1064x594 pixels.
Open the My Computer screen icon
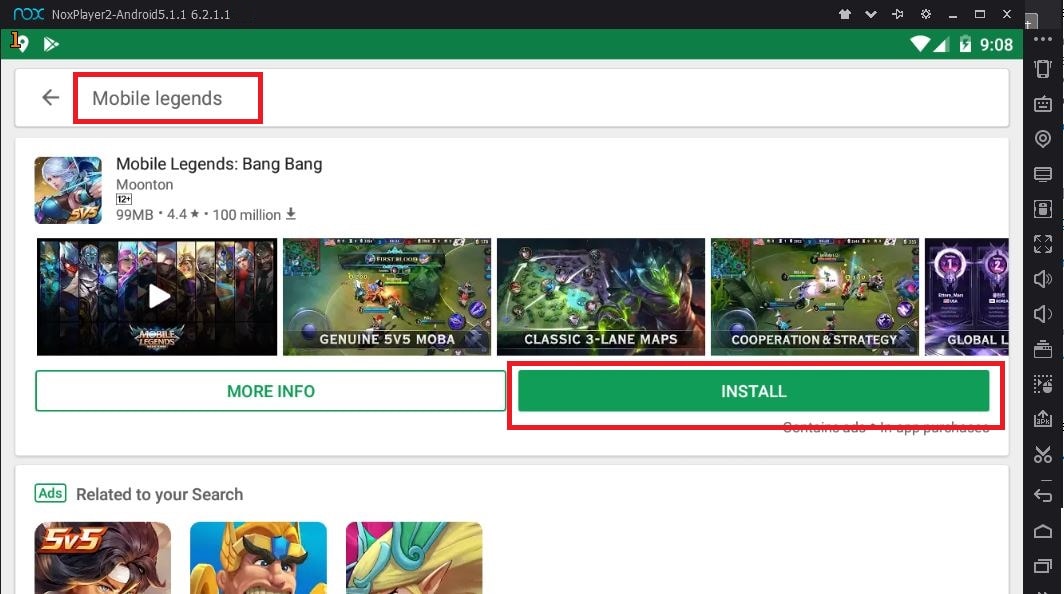tap(1043, 174)
